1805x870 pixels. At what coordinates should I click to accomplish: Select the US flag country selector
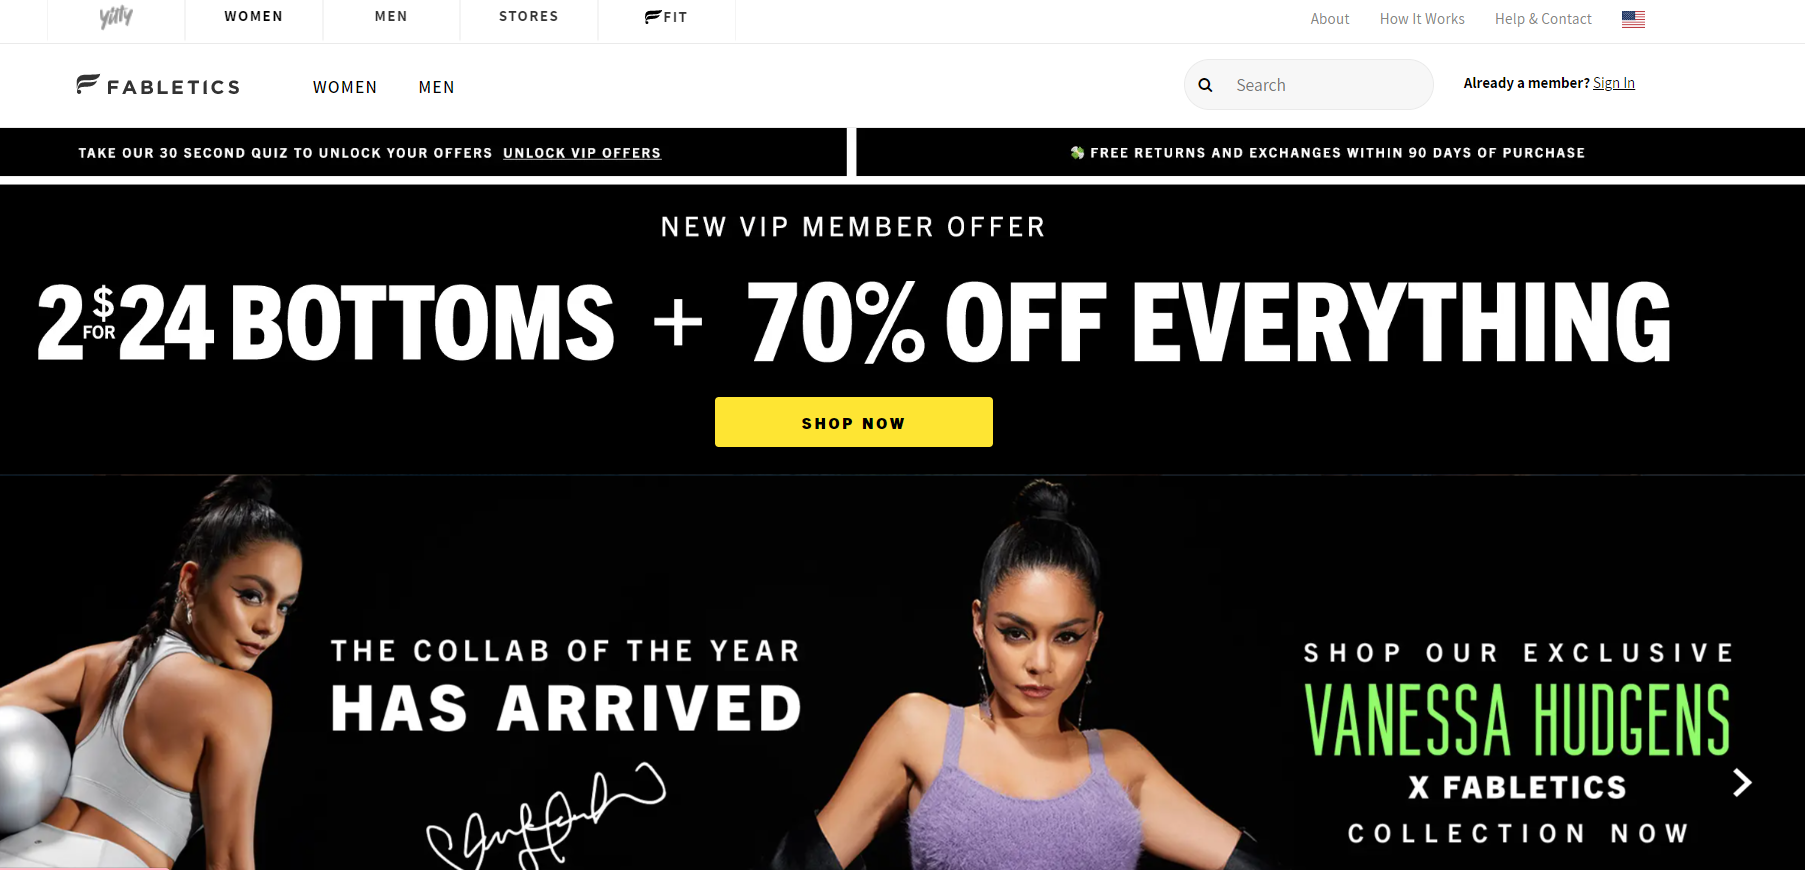(1633, 19)
